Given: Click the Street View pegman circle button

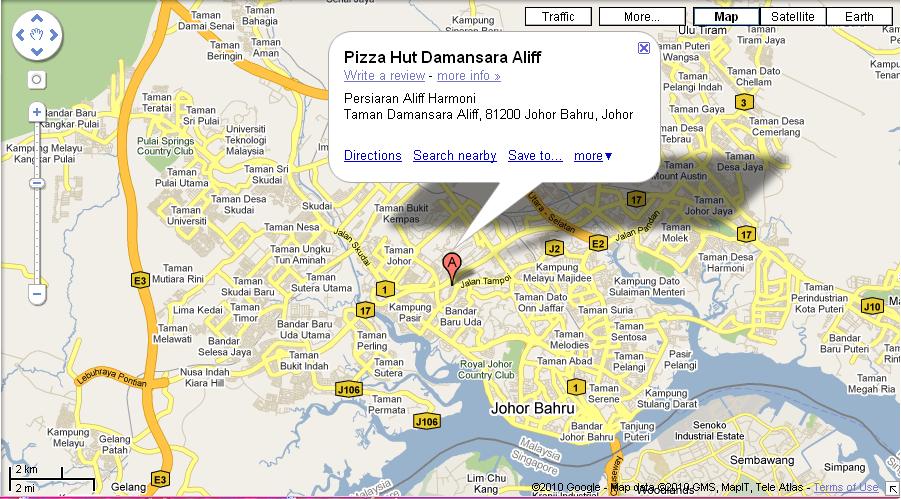Looking at the screenshot, I should pyautogui.click(x=37, y=80).
